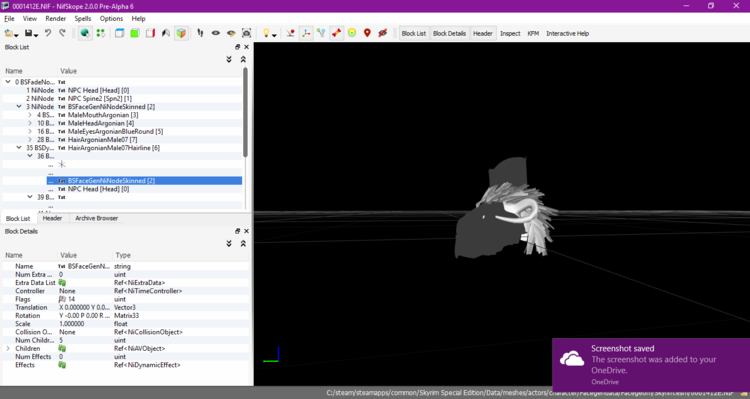
Task: Open the Load icon dropdown arrow
Action: (x=17, y=35)
